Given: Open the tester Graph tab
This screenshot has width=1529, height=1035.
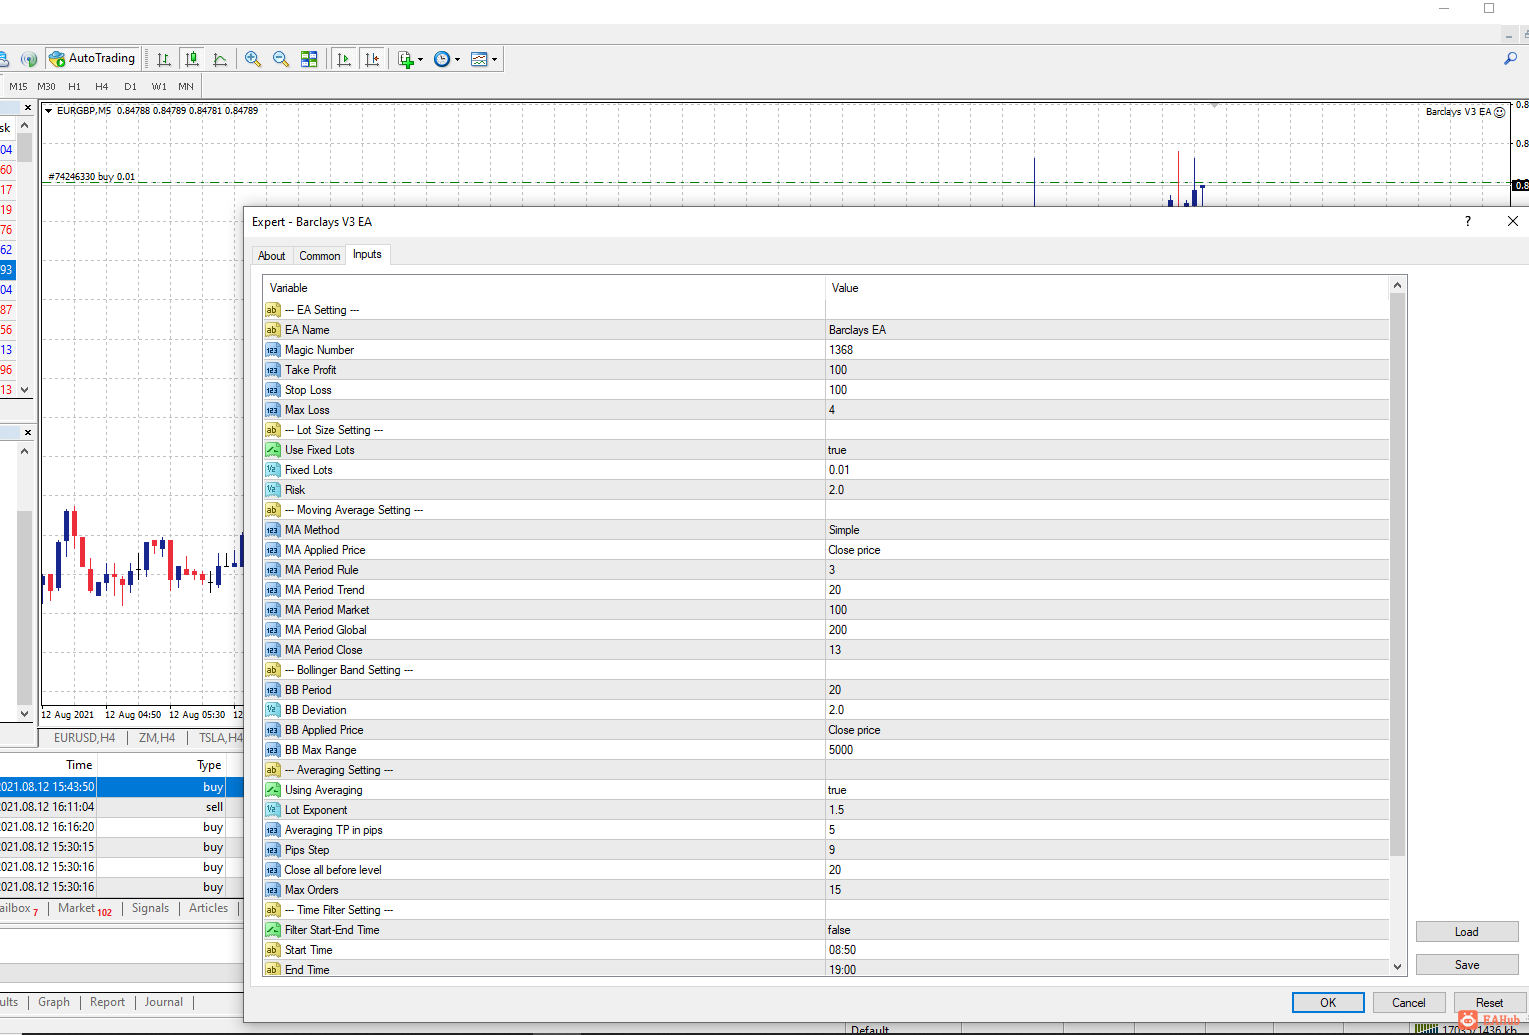Looking at the screenshot, I should click(x=54, y=1002).
